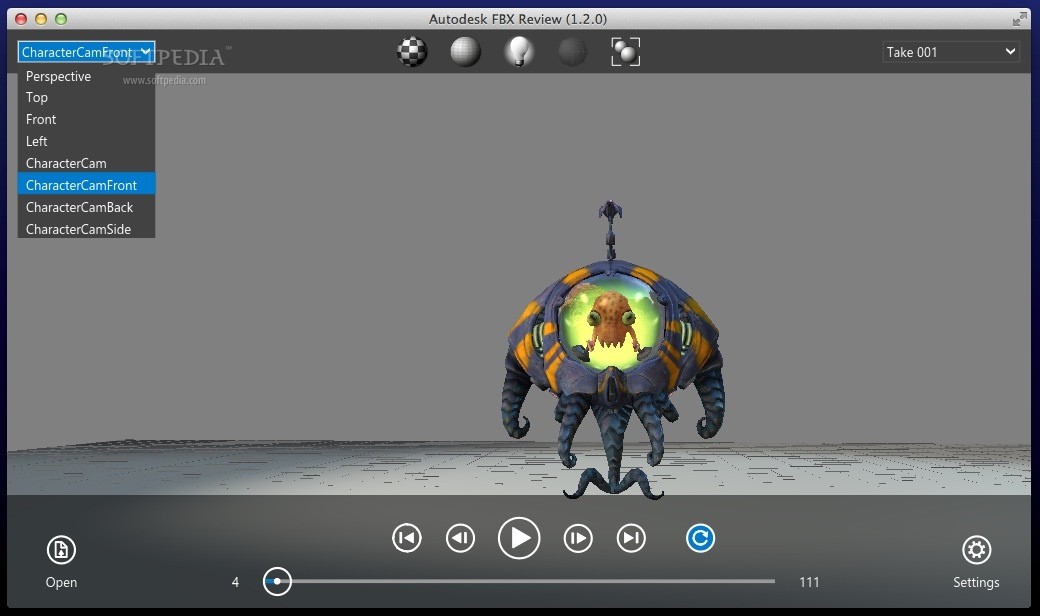Click the alien character model in viewport
The width and height of the screenshot is (1040, 616).
[x=612, y=351]
